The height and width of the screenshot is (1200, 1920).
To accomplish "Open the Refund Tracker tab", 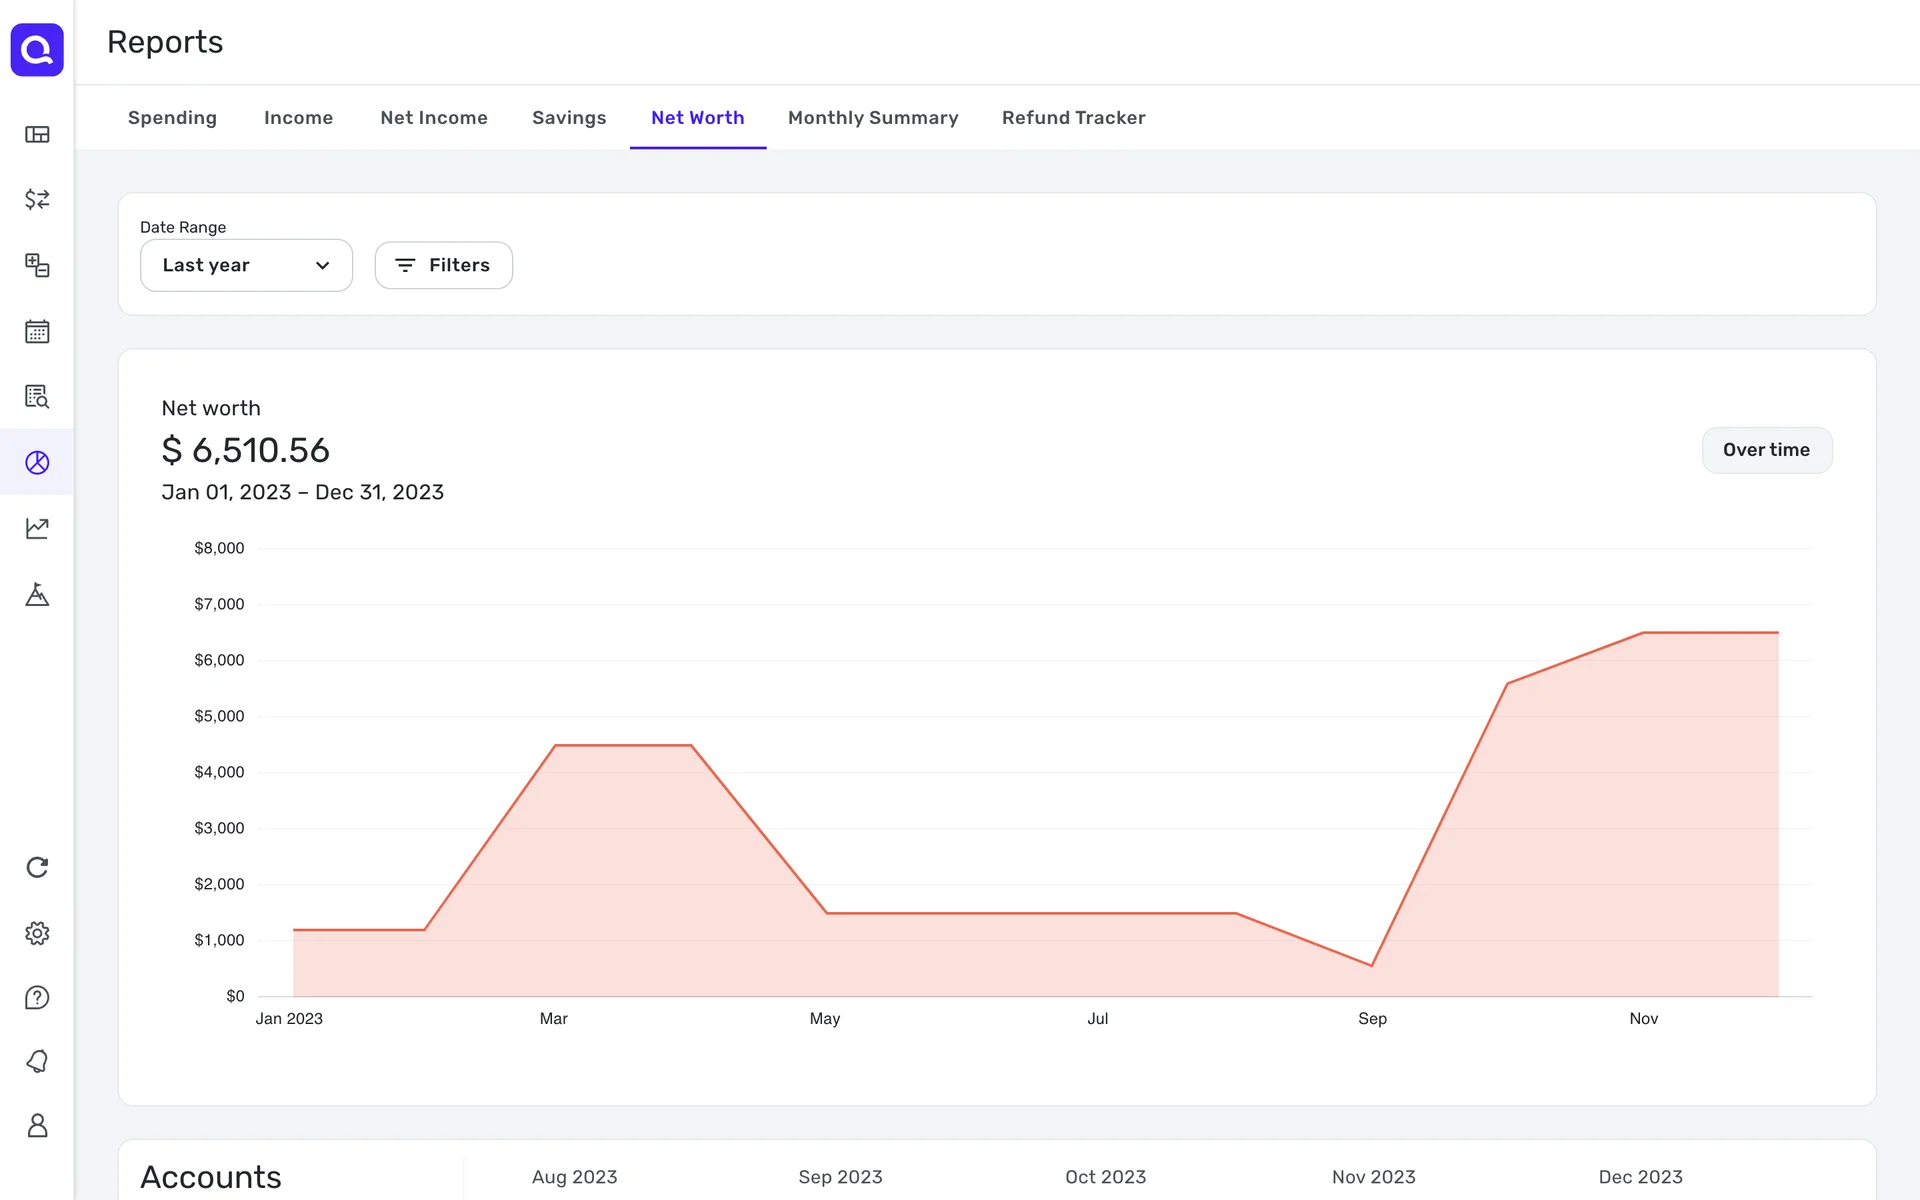I will [1073, 118].
